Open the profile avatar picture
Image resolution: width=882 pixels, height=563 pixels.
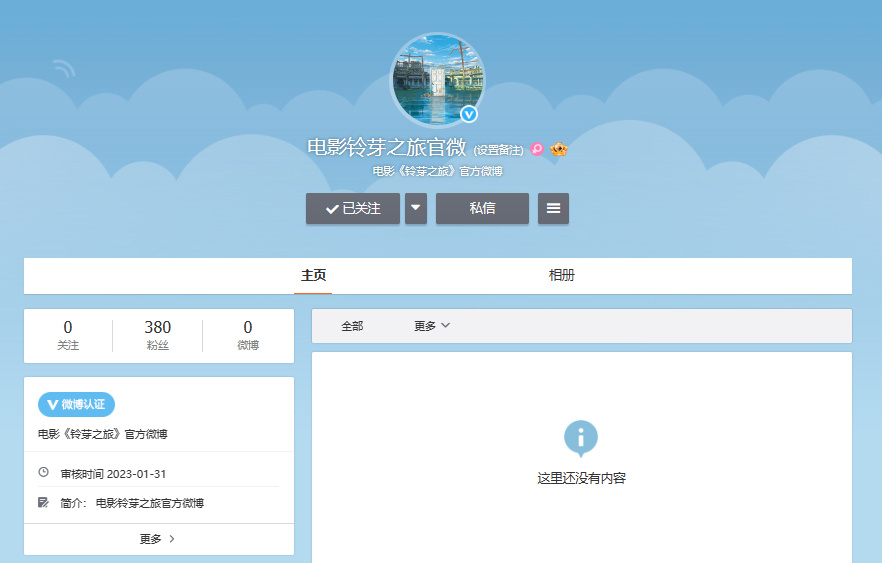point(437,80)
